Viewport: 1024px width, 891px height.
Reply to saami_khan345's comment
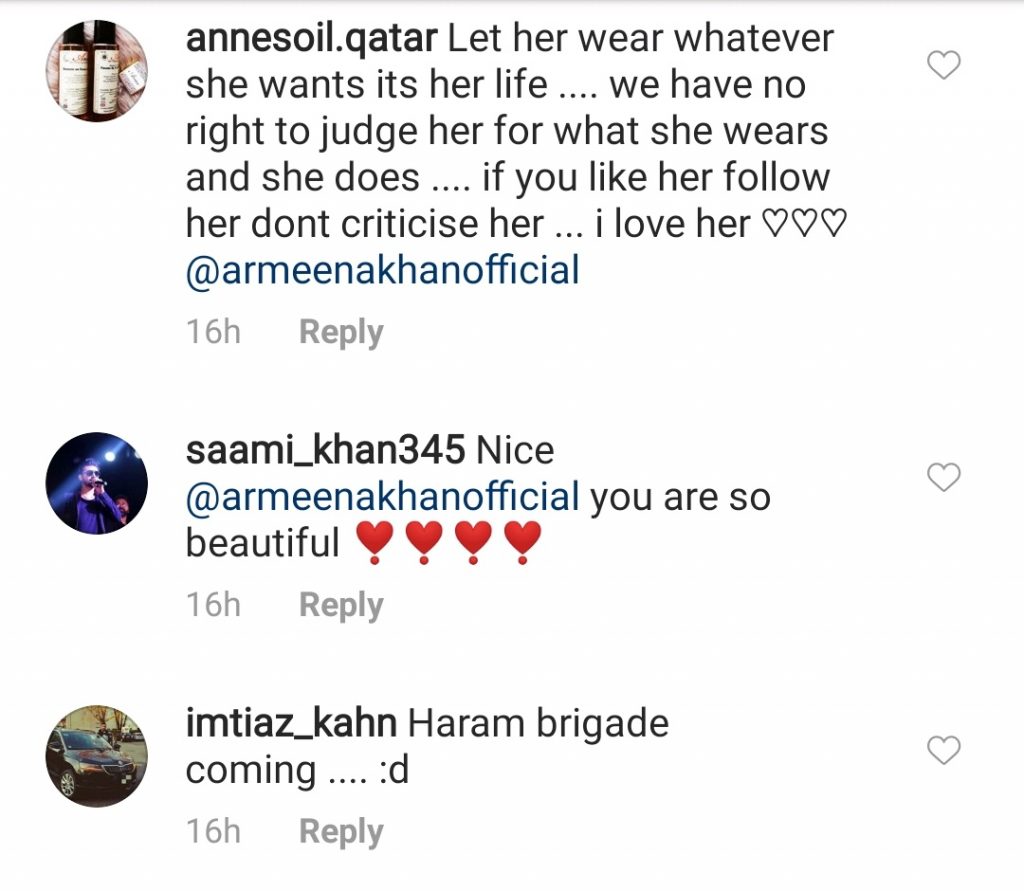pyautogui.click(x=341, y=605)
